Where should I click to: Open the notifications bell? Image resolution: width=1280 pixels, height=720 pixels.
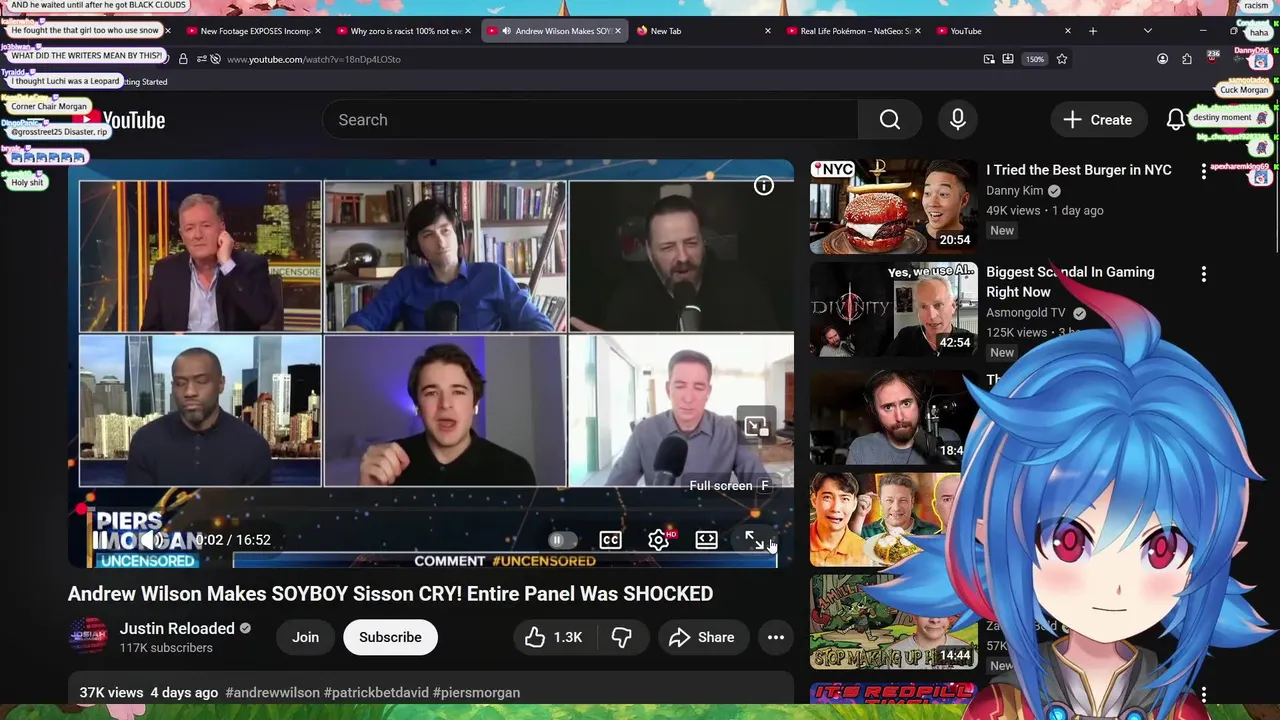[x=1176, y=120]
